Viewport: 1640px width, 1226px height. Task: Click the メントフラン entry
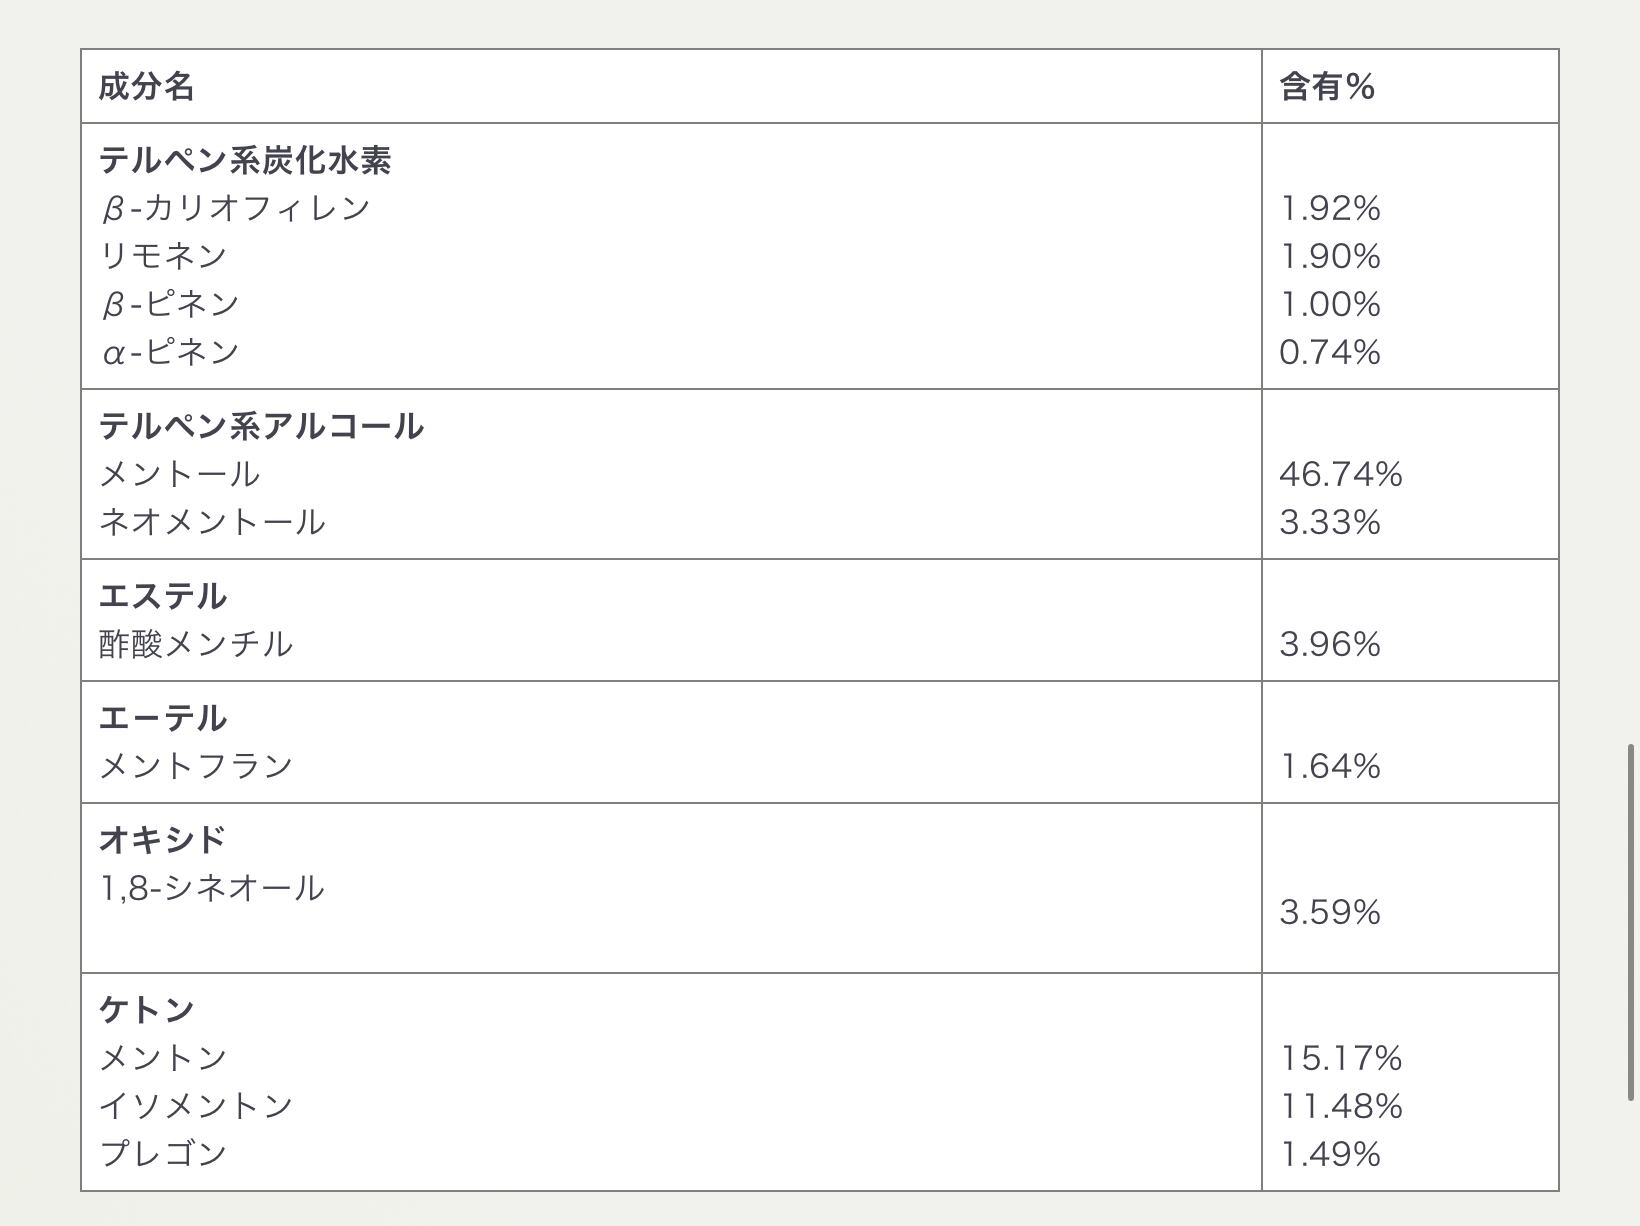(196, 766)
